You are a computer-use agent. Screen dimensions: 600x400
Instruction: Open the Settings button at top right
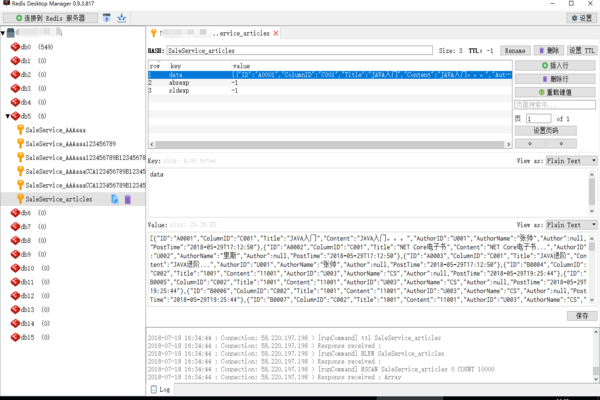(581, 18)
